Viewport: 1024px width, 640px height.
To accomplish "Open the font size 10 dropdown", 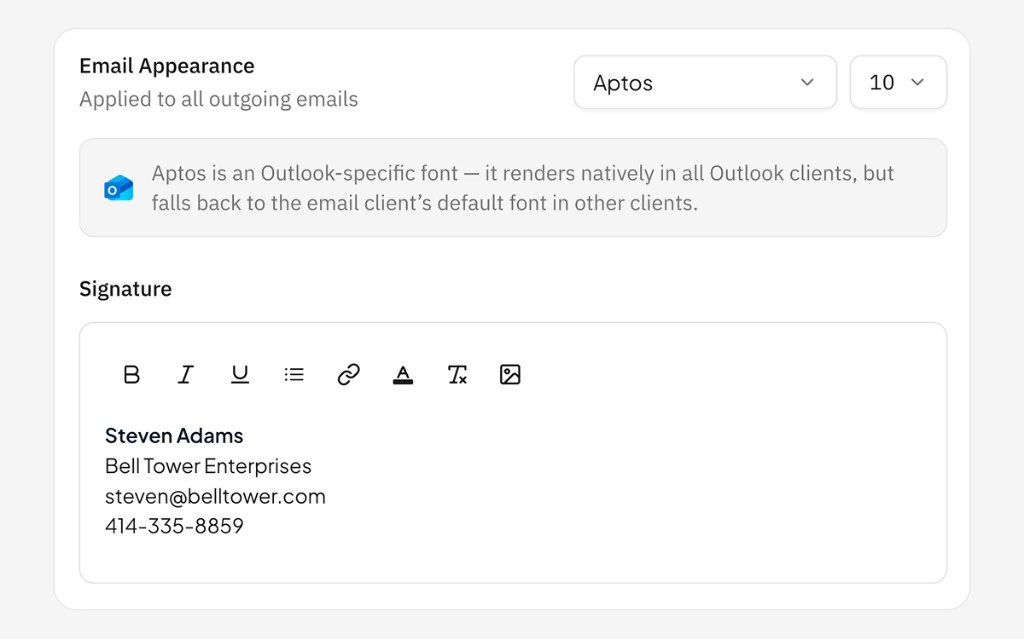I will [897, 83].
